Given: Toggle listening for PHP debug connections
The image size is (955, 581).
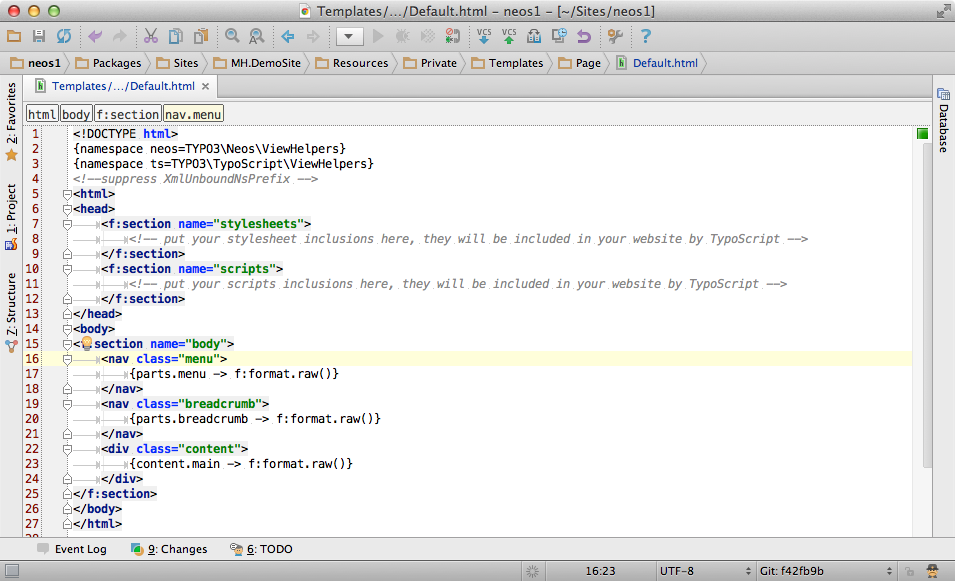Looking at the screenshot, I should pyautogui.click(x=453, y=37).
